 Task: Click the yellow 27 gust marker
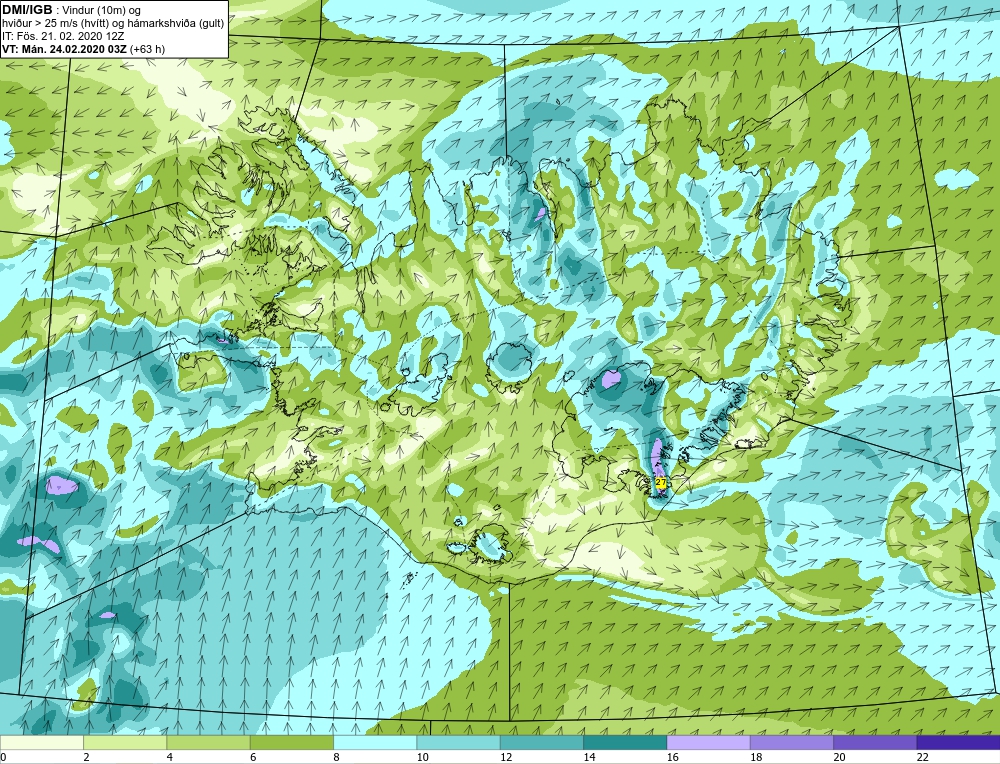tap(660, 483)
